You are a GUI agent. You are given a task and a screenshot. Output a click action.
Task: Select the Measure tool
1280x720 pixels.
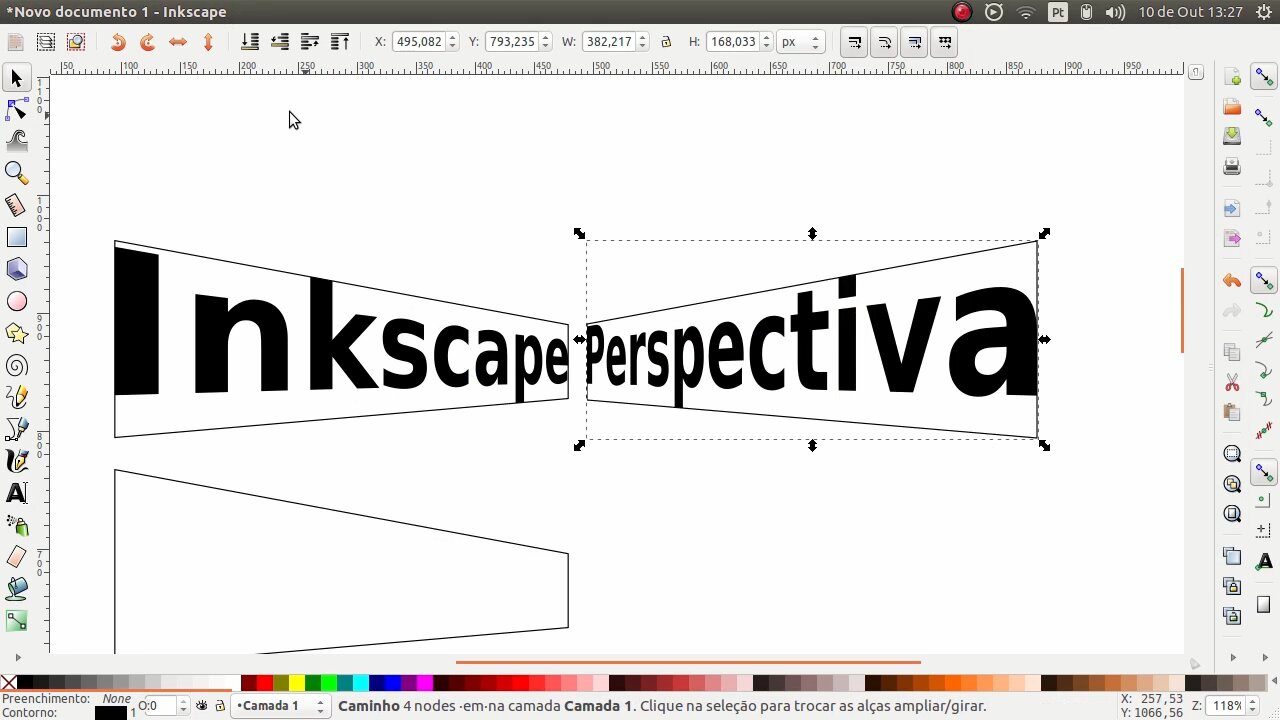tap(16, 205)
